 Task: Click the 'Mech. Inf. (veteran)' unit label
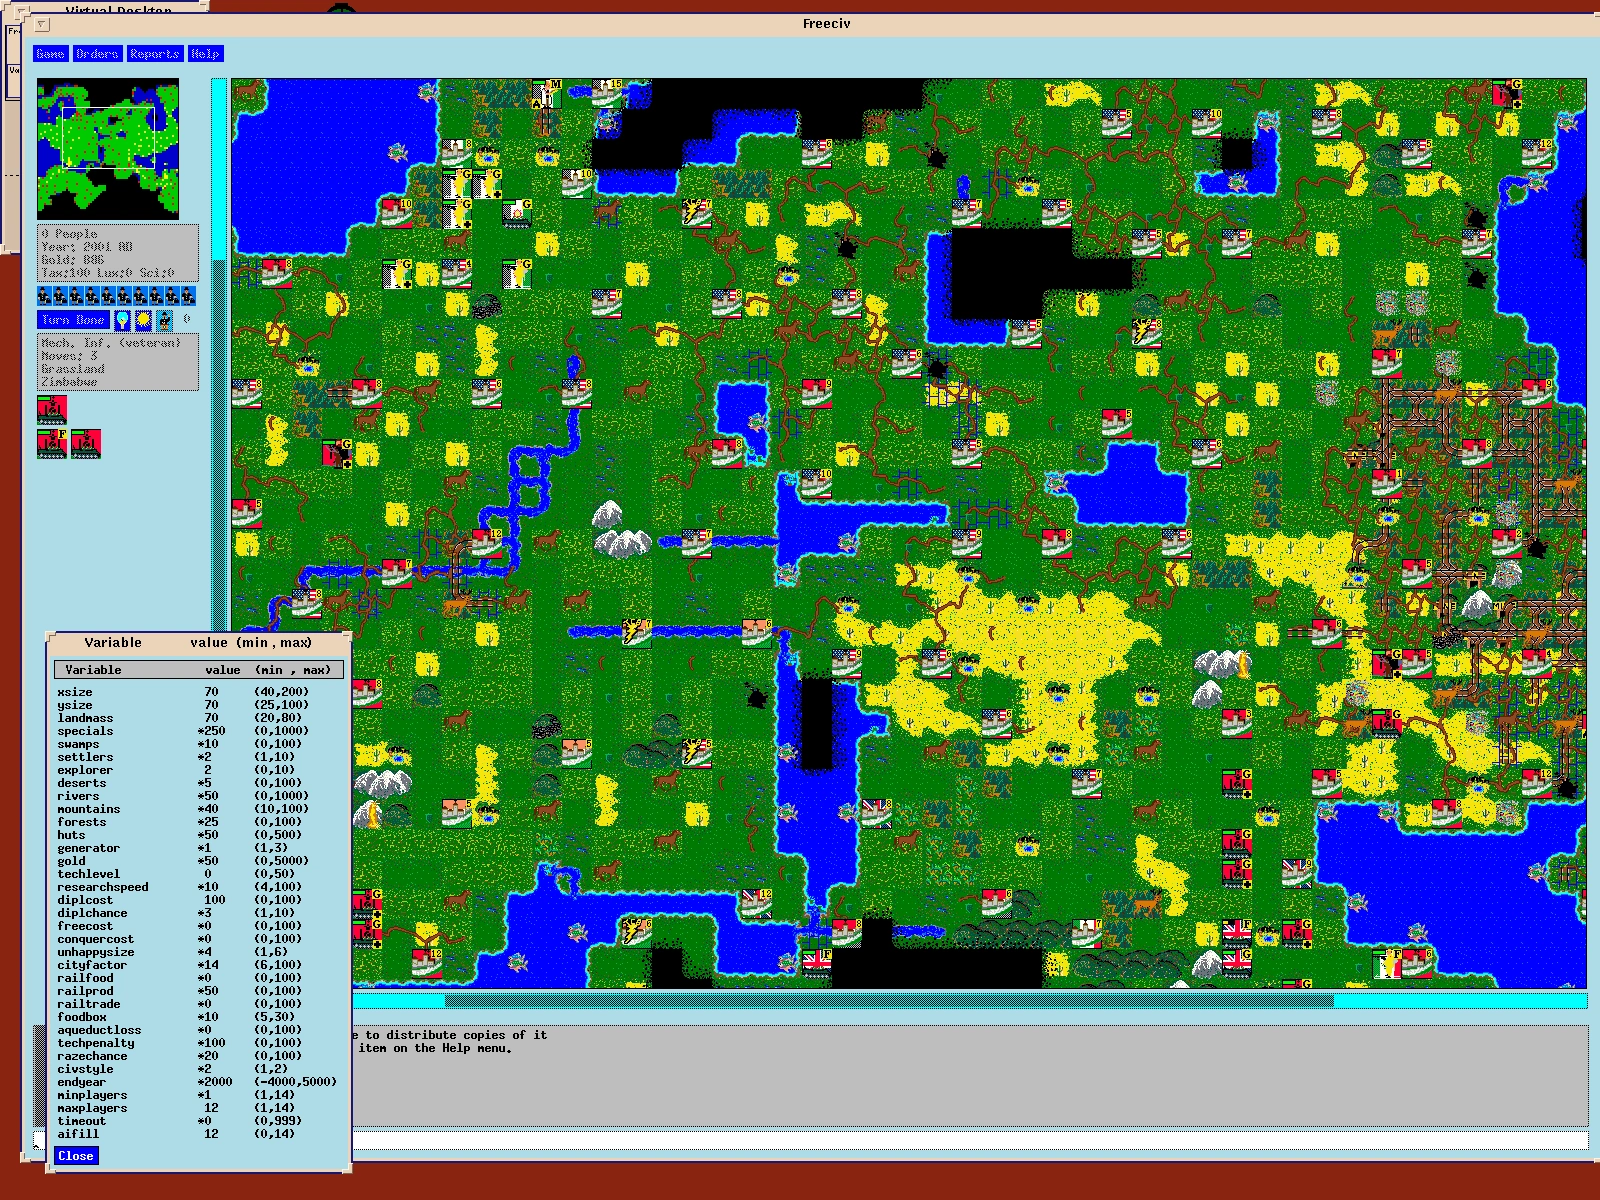[111, 343]
